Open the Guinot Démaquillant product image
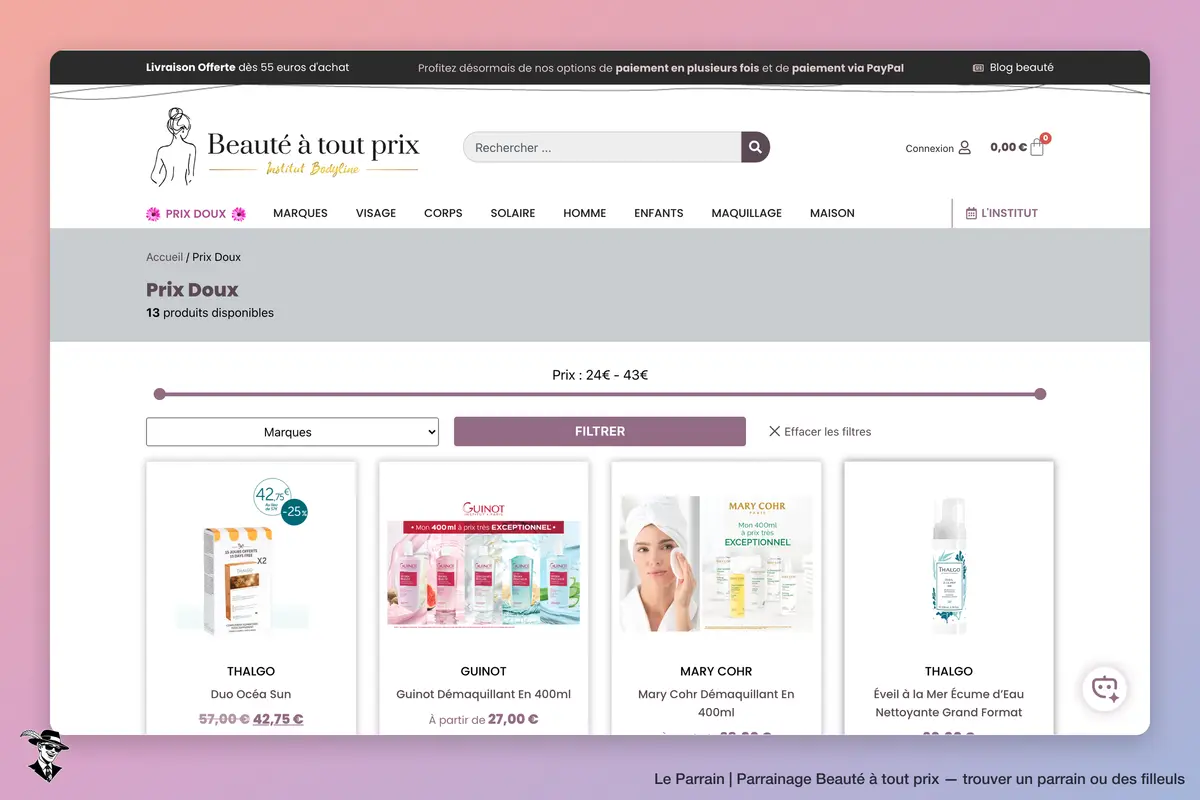This screenshot has height=800, width=1200. (484, 565)
